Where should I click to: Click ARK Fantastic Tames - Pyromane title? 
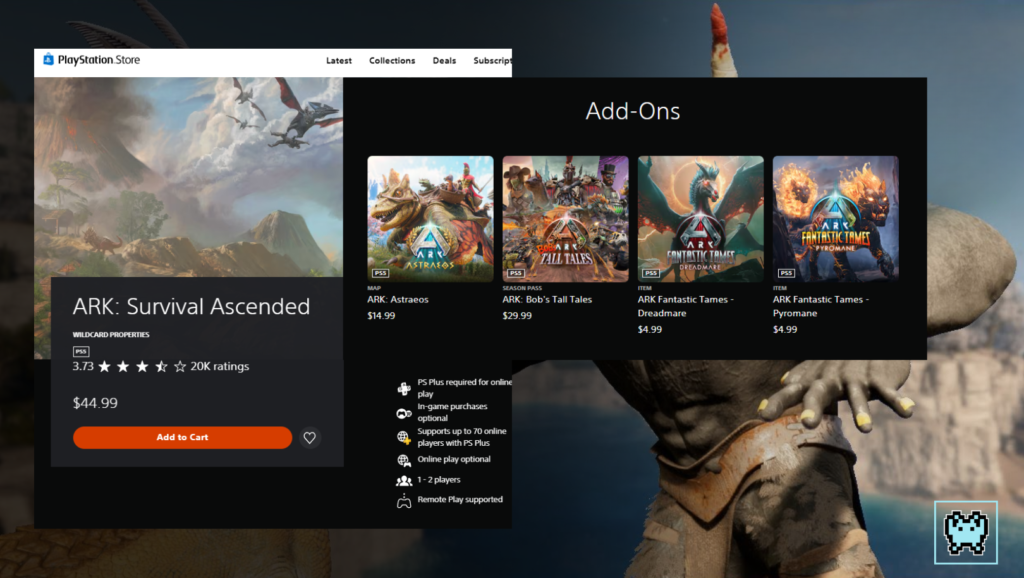tap(821, 306)
